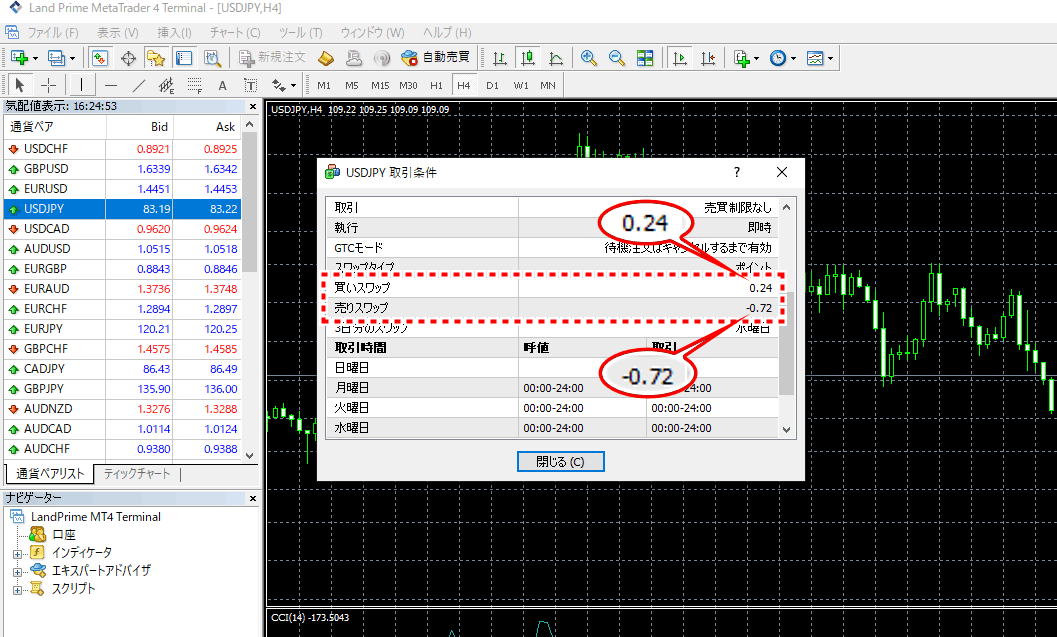
Task: Select EURUSD row in Market Watch
Action: (x=122, y=189)
